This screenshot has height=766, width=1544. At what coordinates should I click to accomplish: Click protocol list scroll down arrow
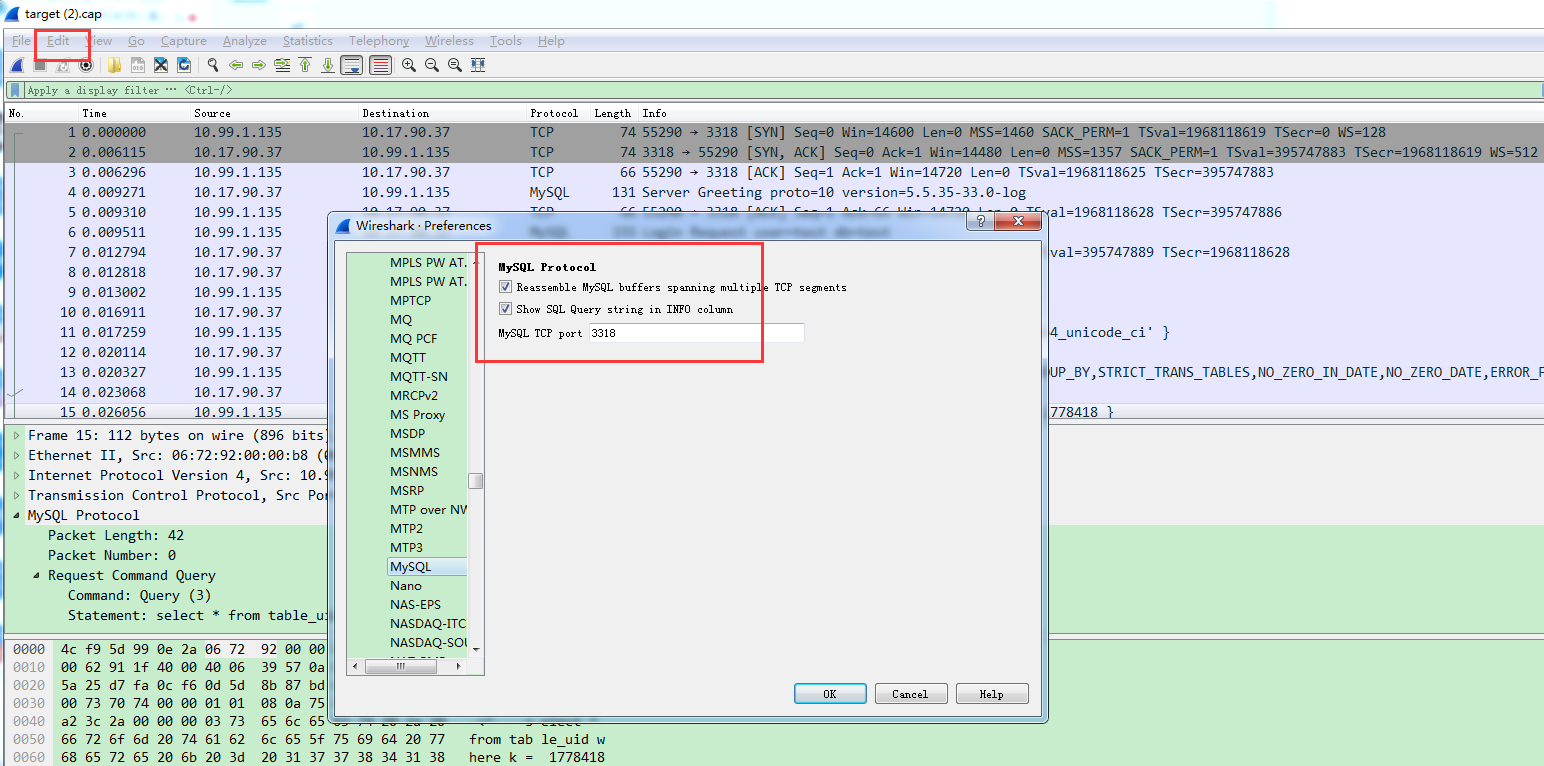coord(476,649)
